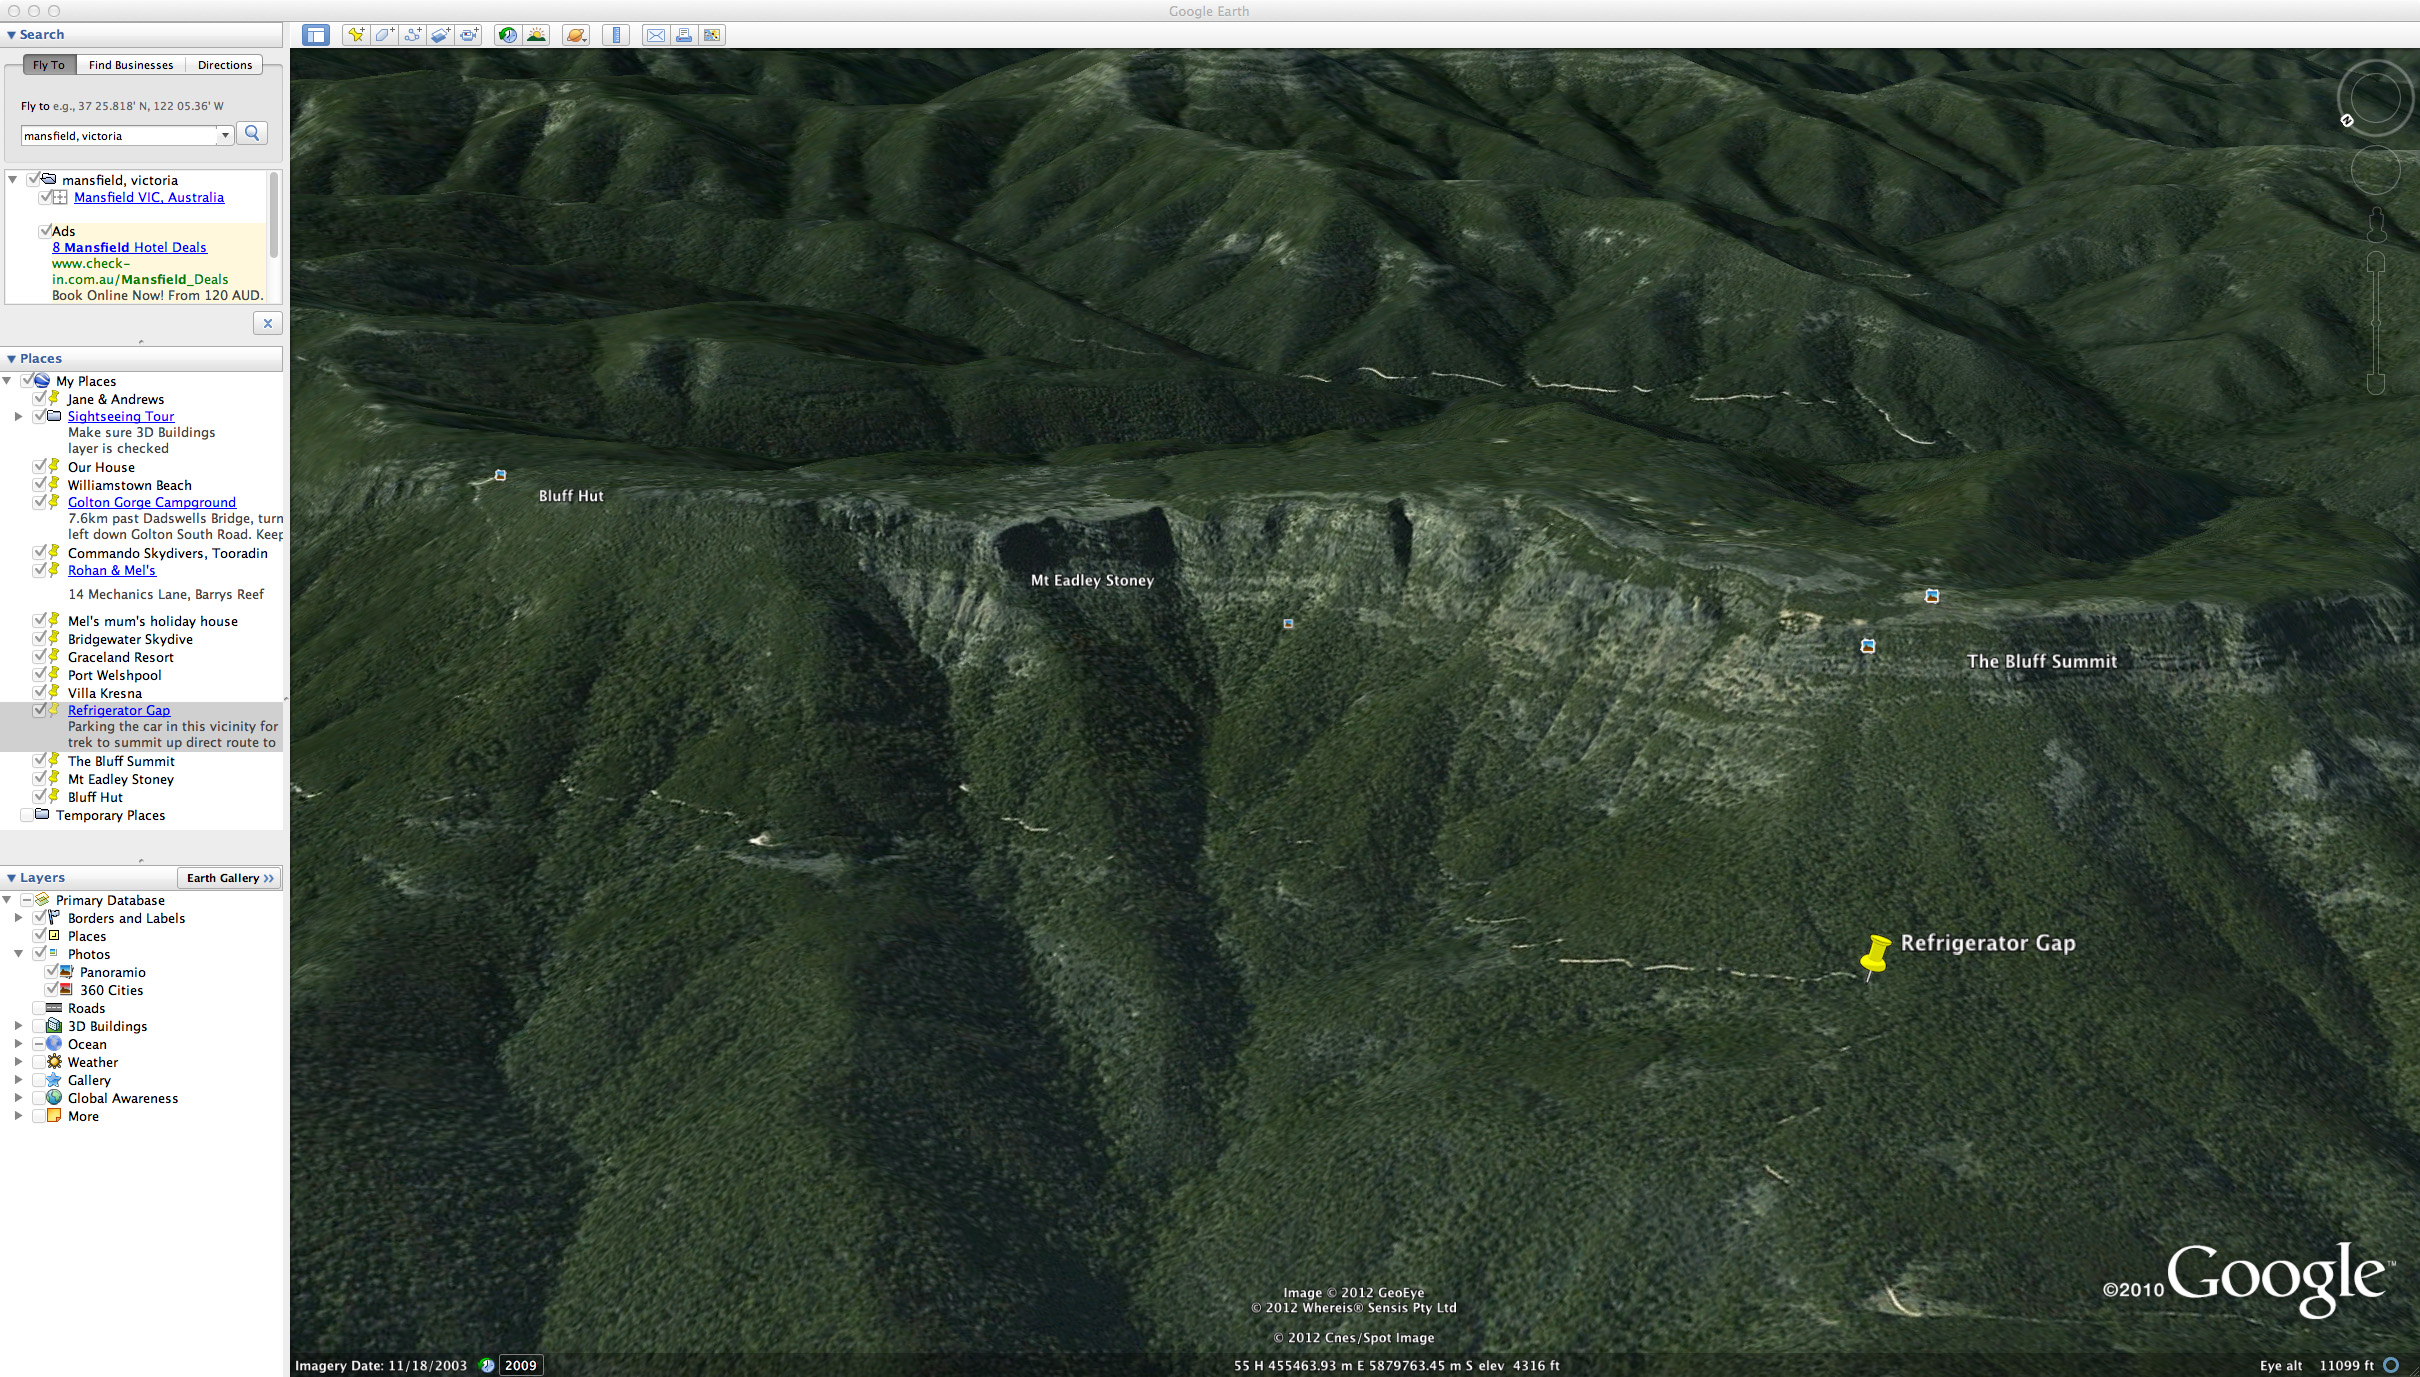Select the Add Image Overlay tool
The image size is (2420, 1377).
(x=441, y=35)
